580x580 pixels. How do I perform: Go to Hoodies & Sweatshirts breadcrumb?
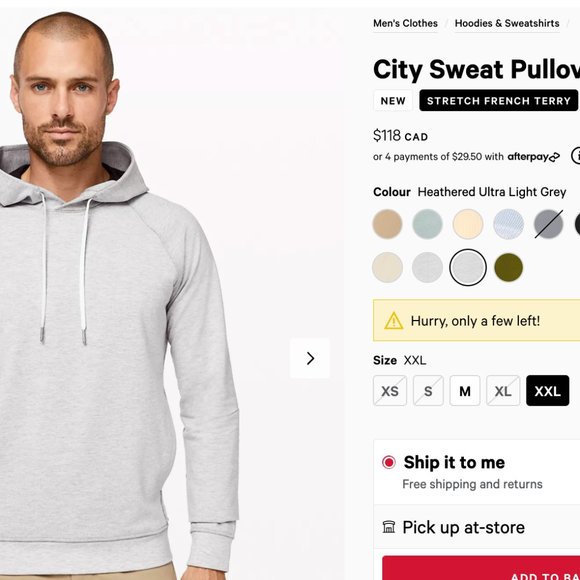coord(507,23)
